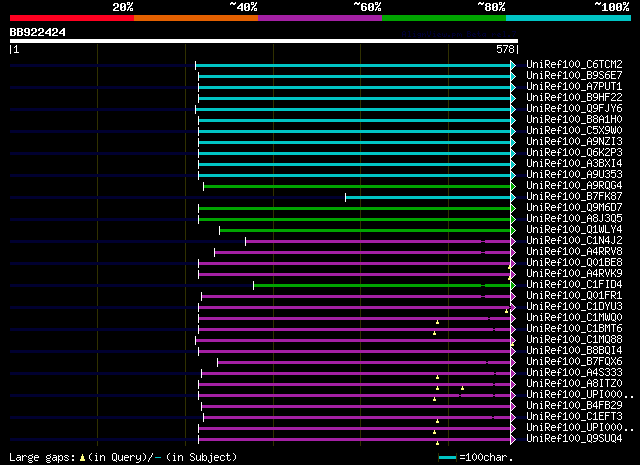Select the UniRef100_A9NZI3 label
The image size is (640, 465).
(x=574, y=142)
